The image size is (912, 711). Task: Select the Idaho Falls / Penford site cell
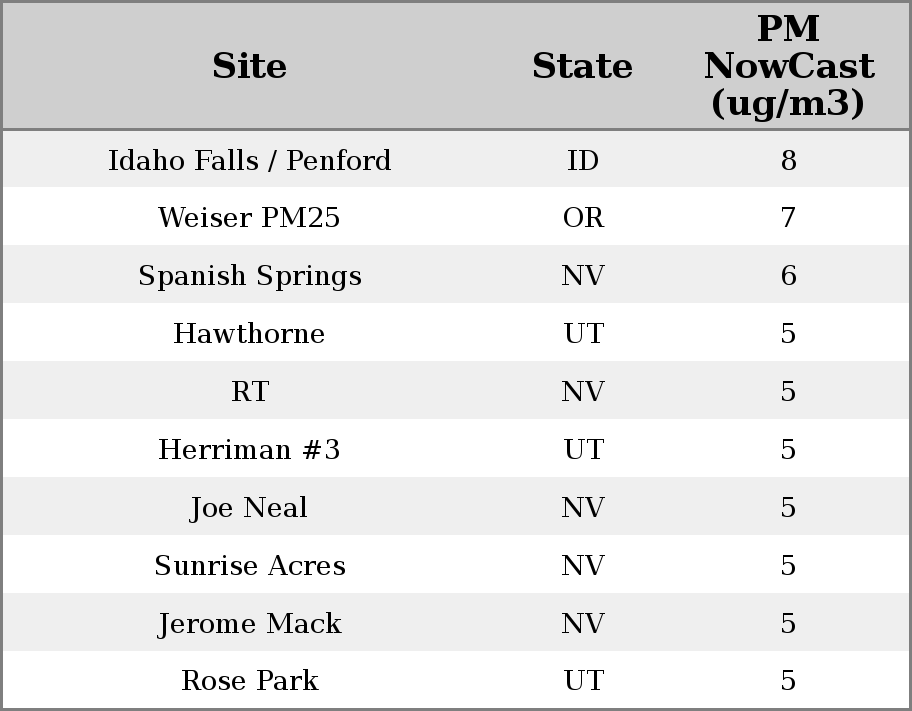click(x=250, y=160)
